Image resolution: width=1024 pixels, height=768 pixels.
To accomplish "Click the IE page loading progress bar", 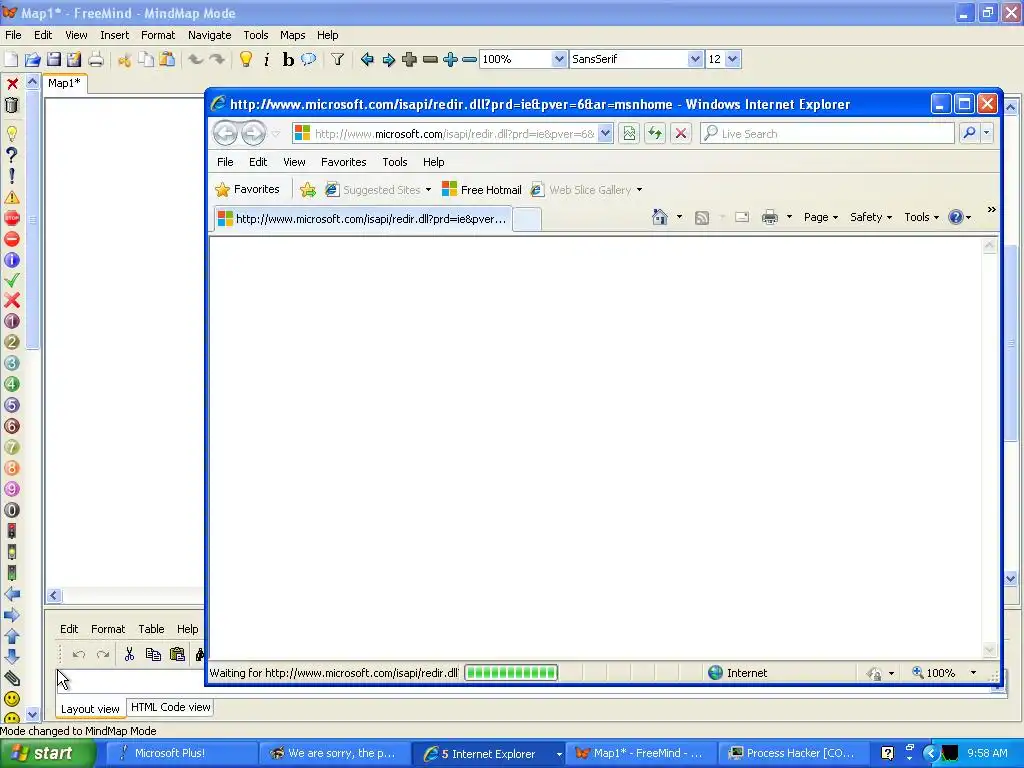I will tap(511, 673).
